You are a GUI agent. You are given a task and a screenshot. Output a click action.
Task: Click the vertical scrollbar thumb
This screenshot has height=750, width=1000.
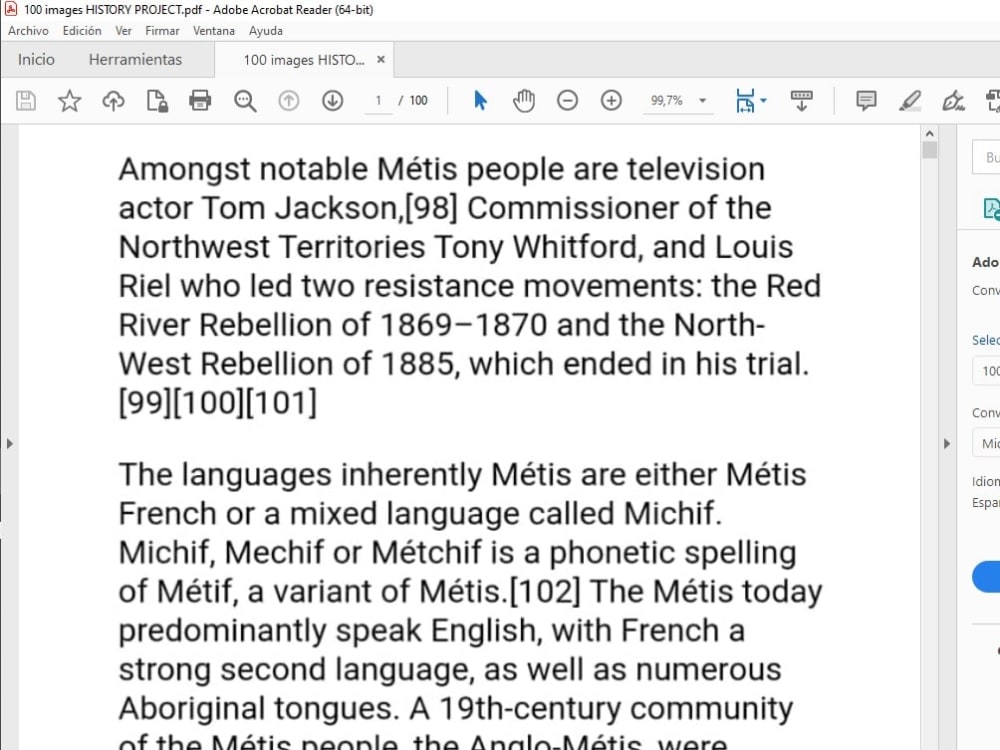coord(929,150)
